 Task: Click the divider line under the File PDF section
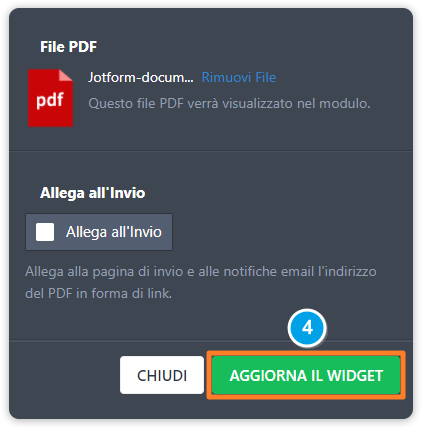coord(211,151)
